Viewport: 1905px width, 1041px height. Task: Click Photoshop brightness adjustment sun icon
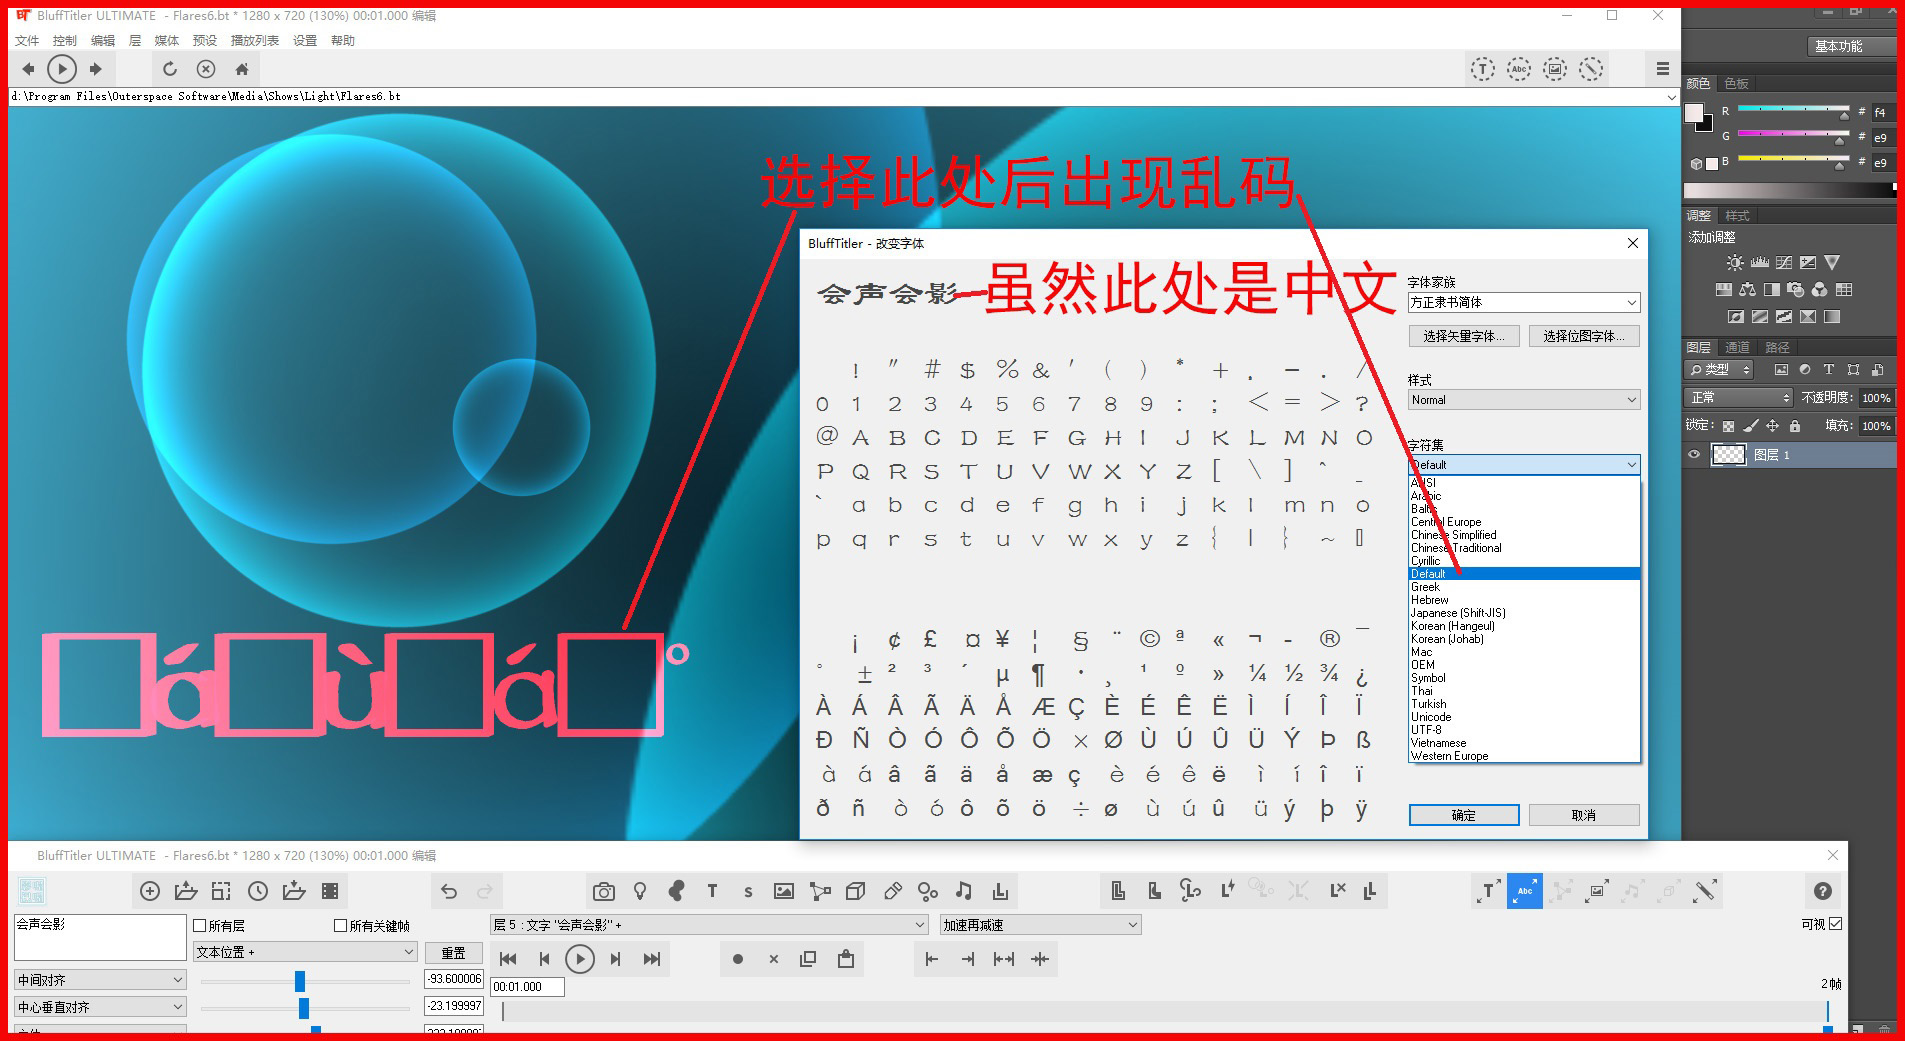point(1735,263)
